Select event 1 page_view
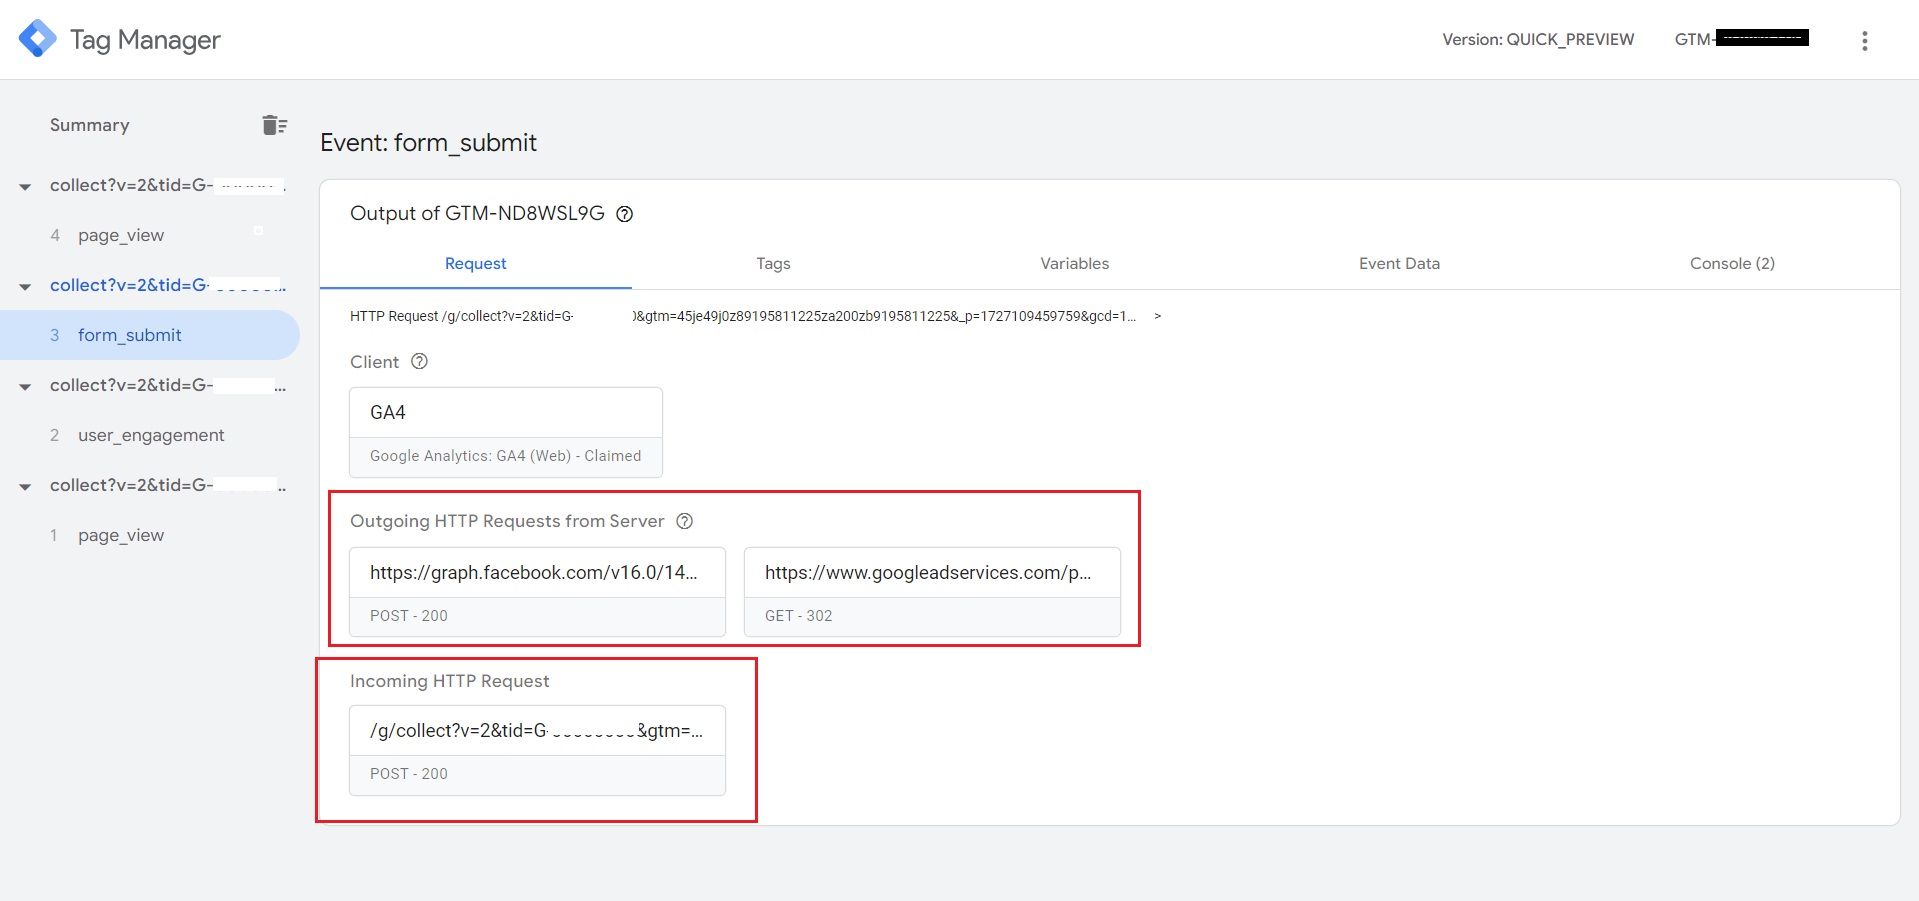 click(150, 535)
